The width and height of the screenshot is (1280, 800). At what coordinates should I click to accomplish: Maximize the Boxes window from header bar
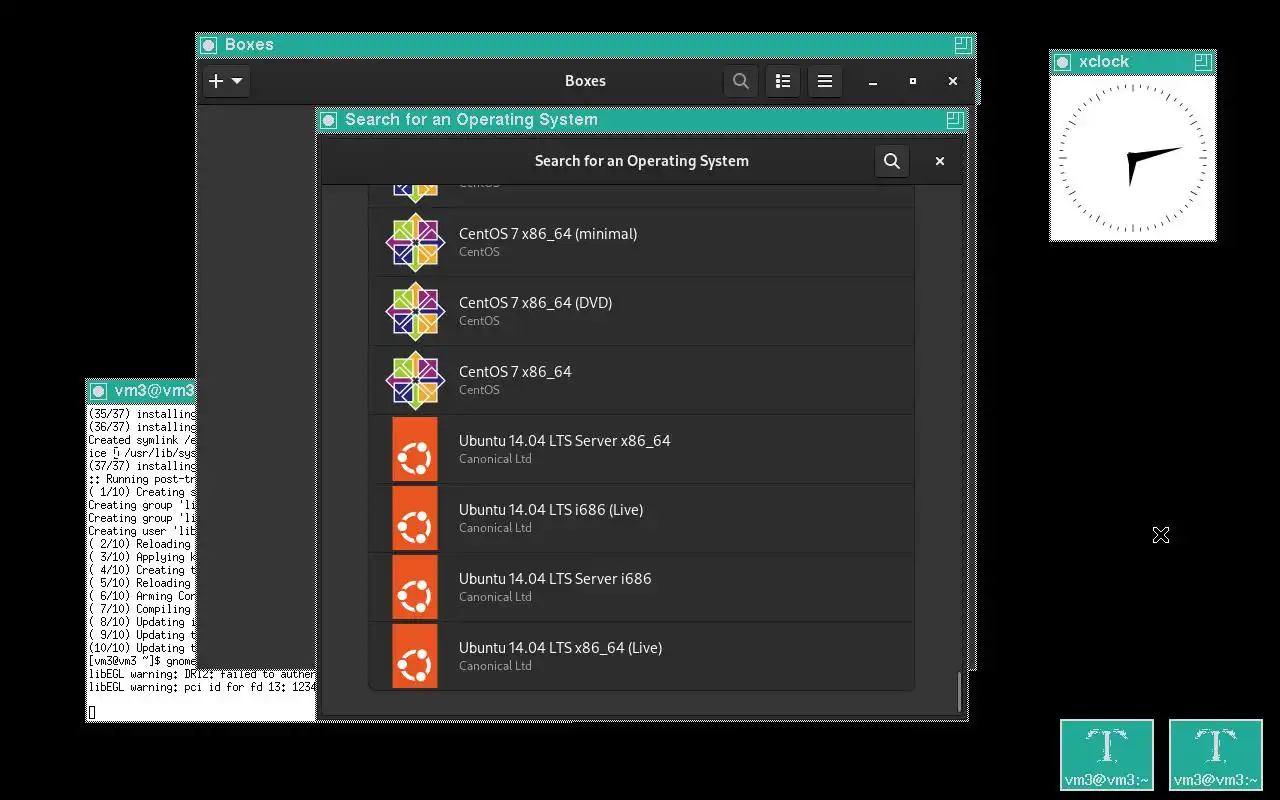click(913, 81)
